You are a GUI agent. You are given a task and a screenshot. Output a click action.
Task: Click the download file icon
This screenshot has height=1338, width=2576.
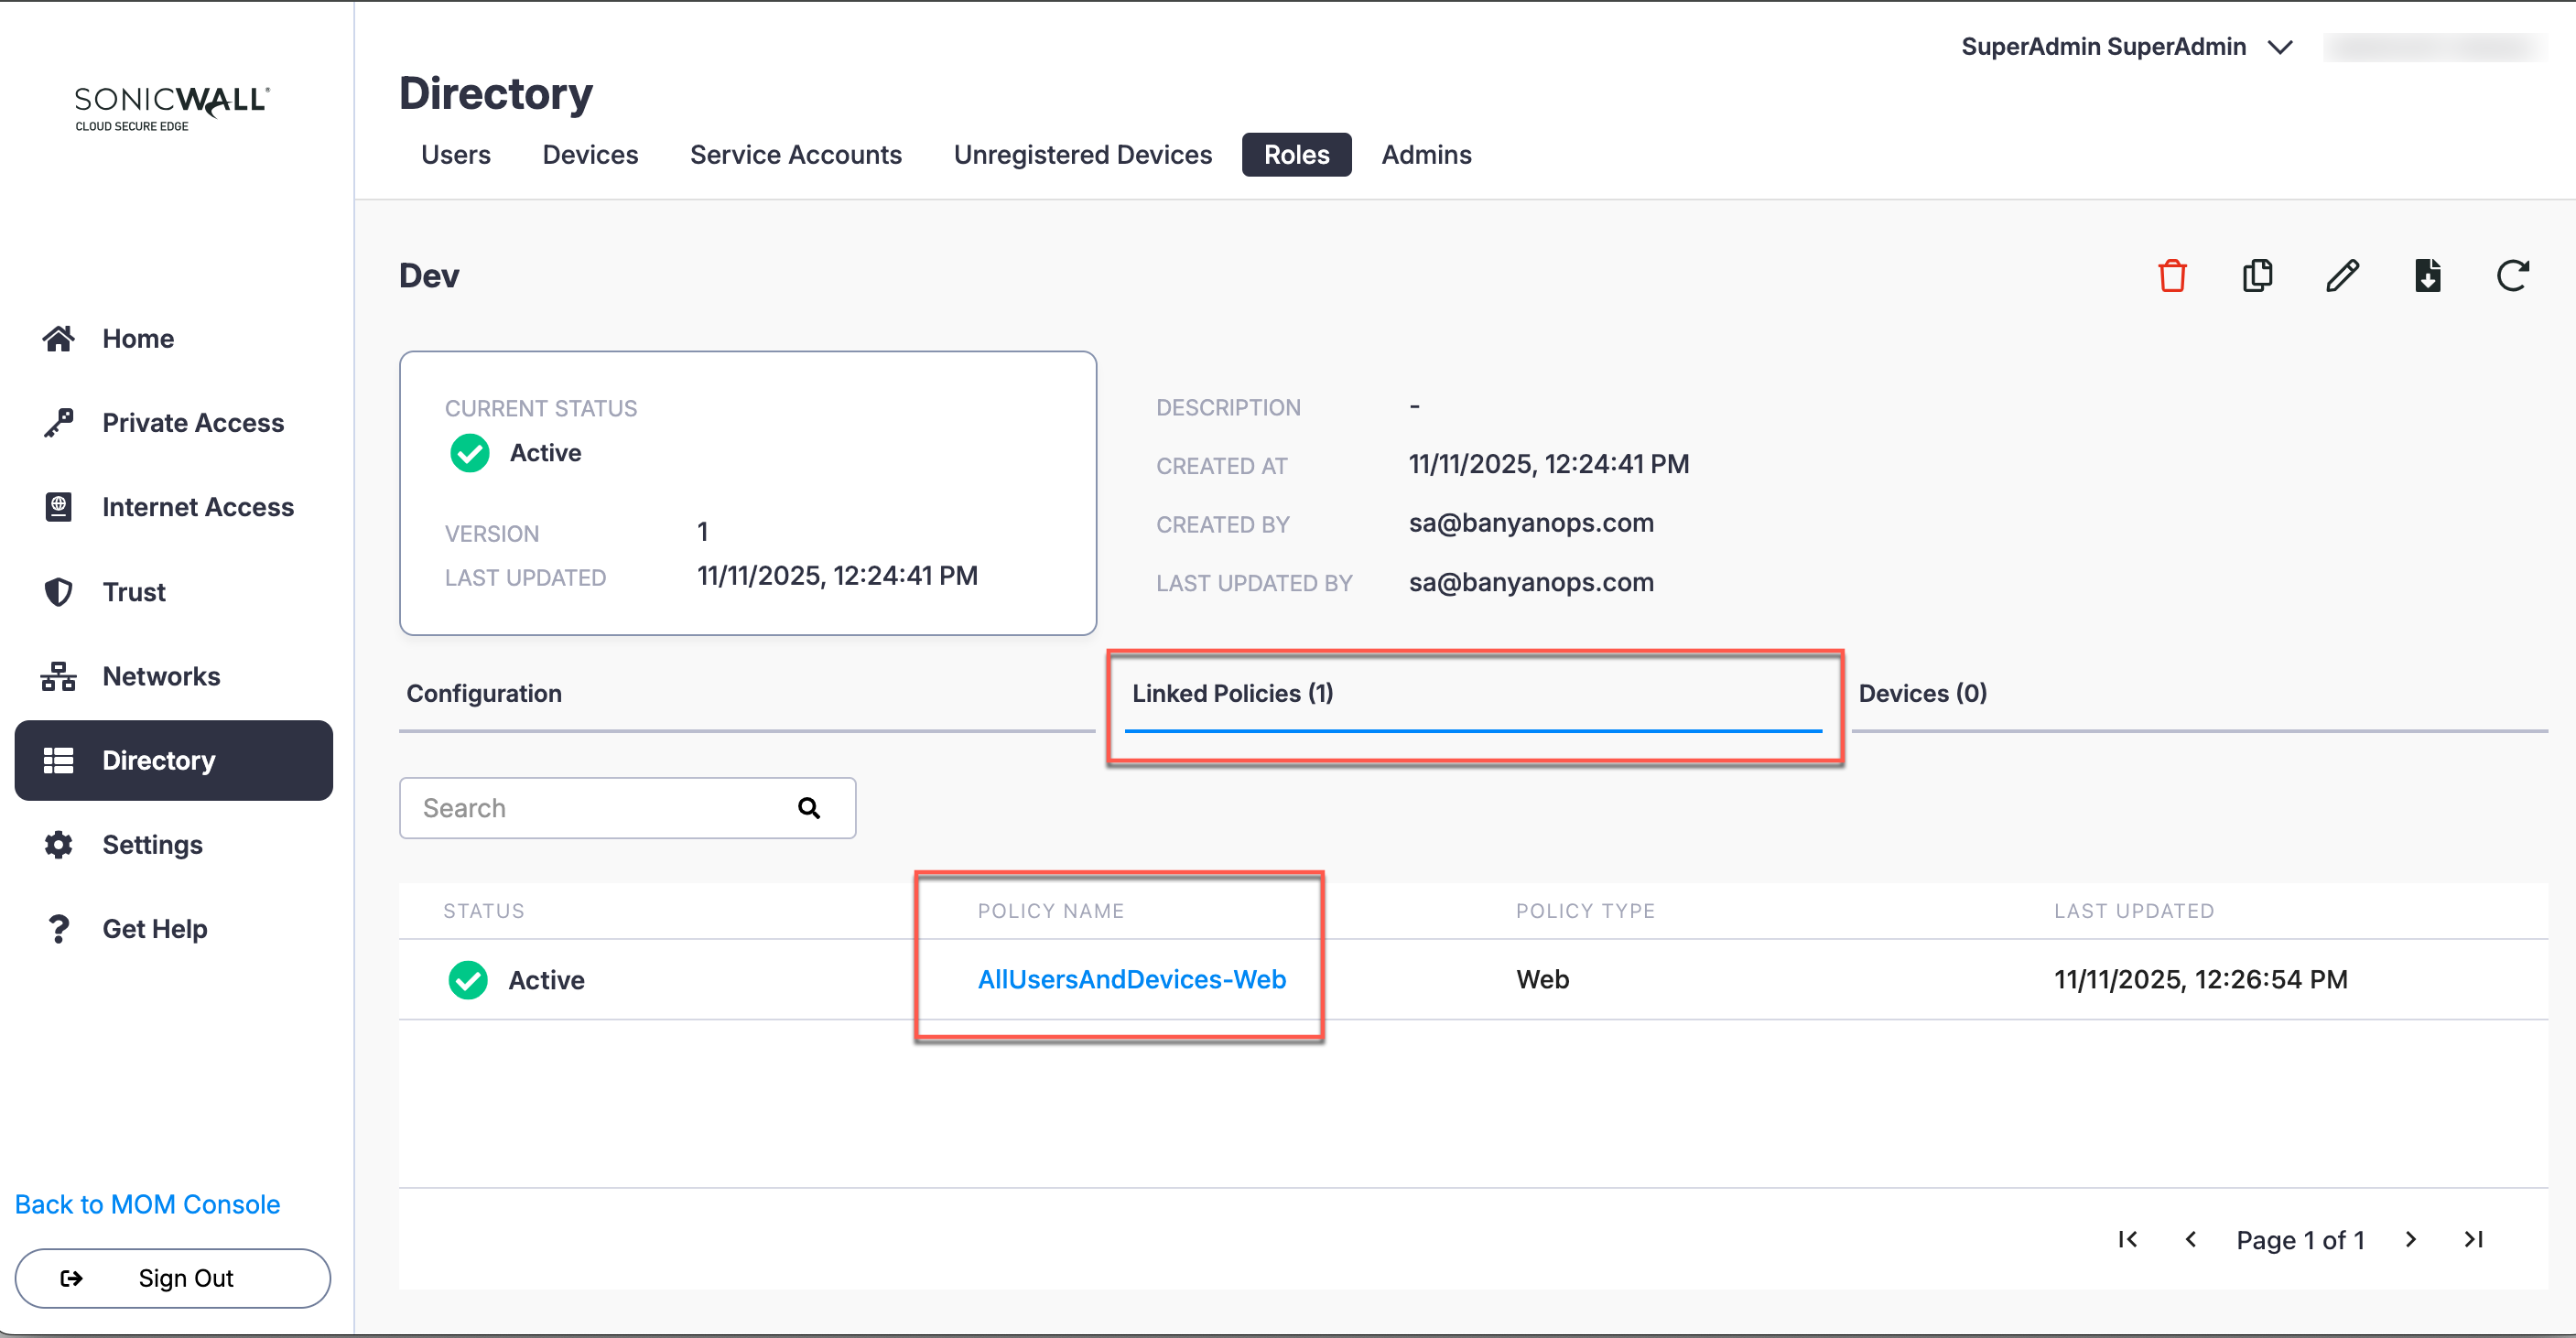tap(2427, 276)
